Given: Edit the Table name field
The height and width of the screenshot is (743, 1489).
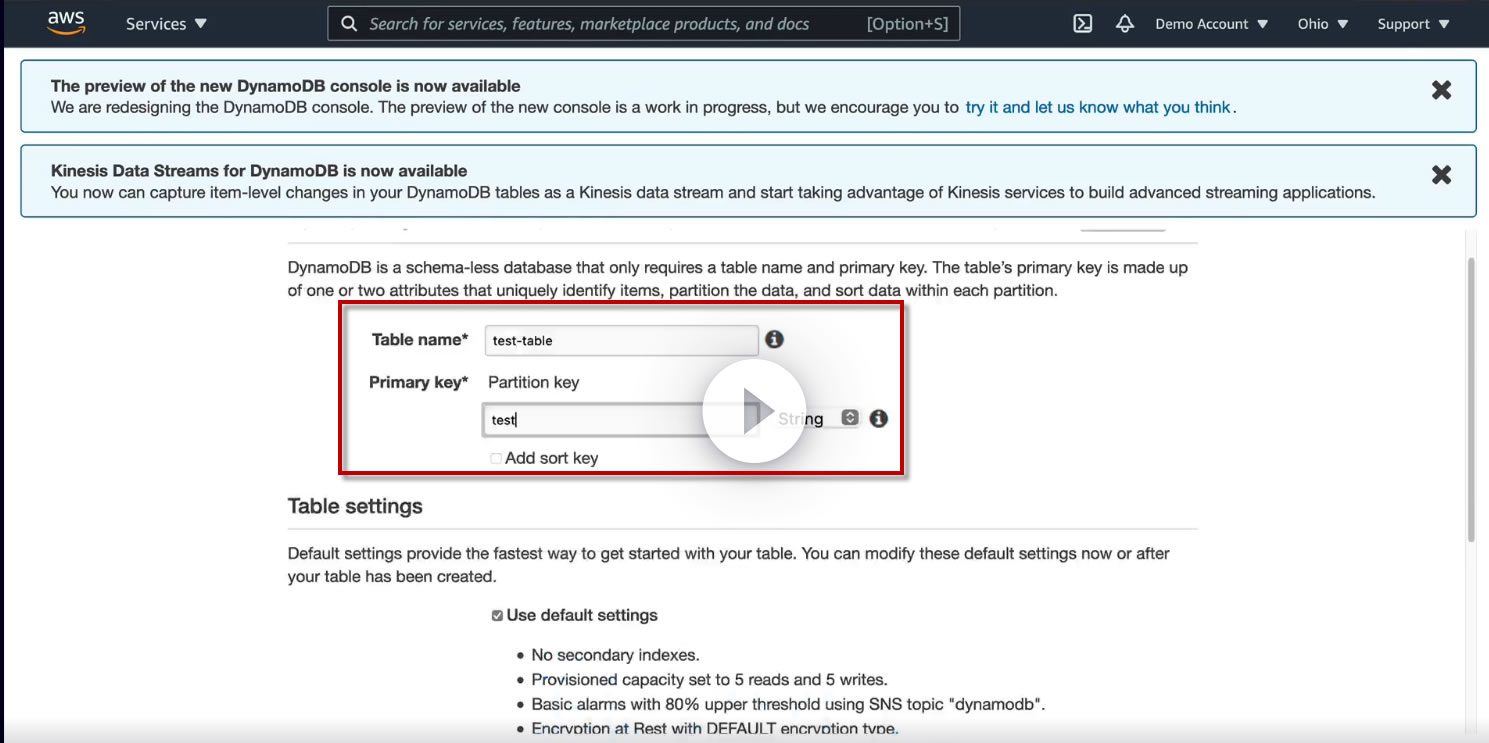Looking at the screenshot, I should click(621, 340).
